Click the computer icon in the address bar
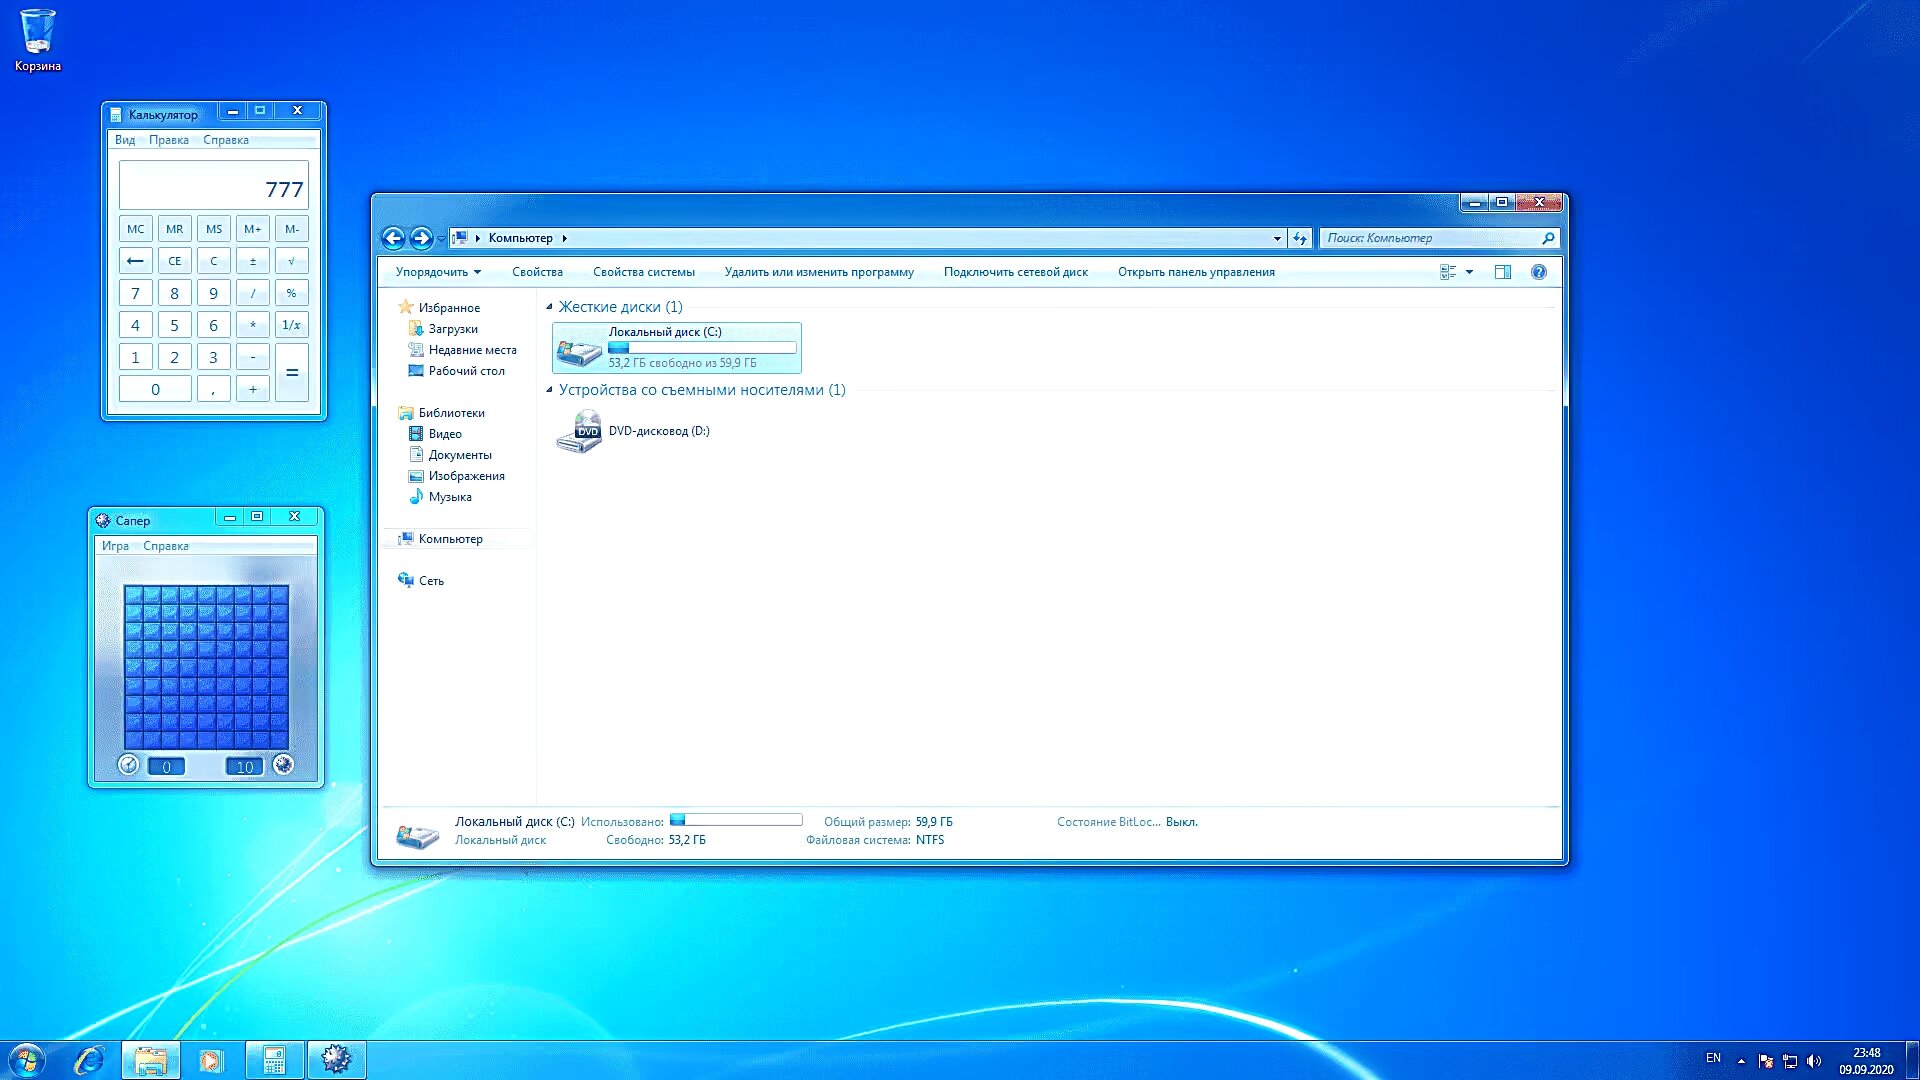 pos(460,238)
